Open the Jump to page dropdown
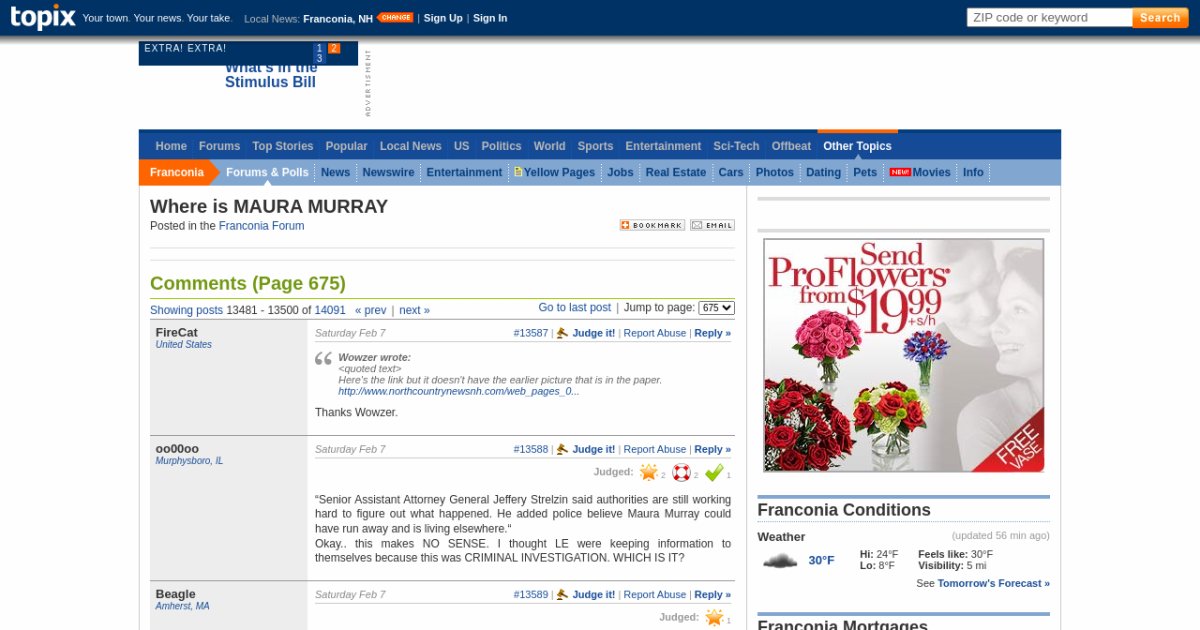 click(716, 308)
